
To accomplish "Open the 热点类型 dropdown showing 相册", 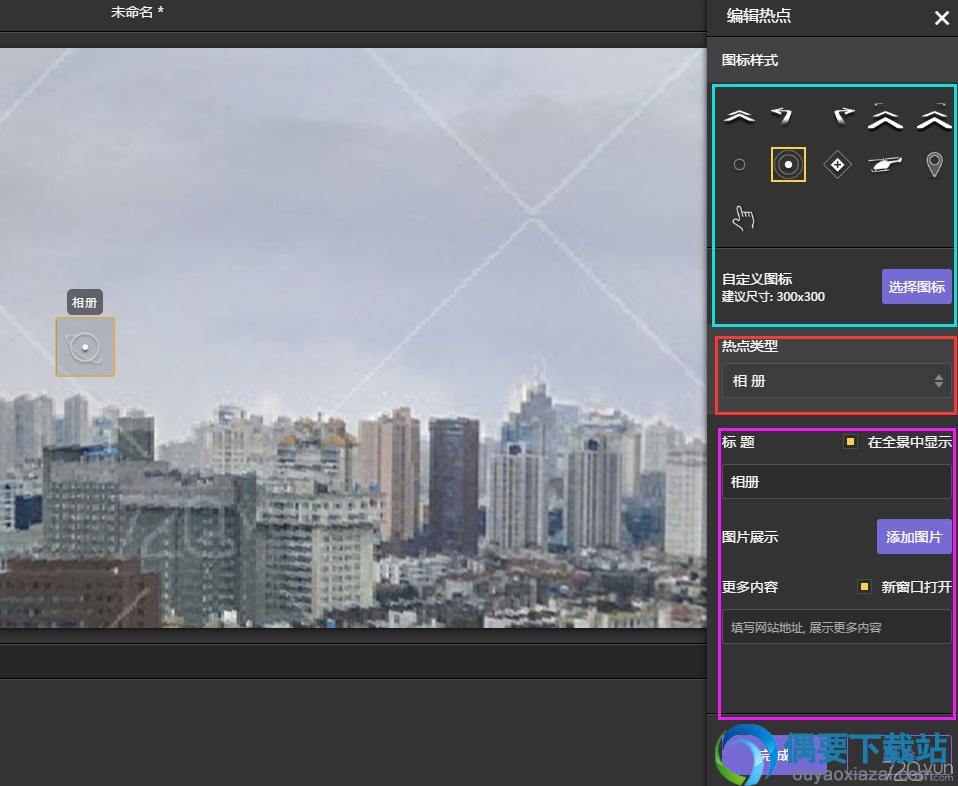I will pos(836,381).
